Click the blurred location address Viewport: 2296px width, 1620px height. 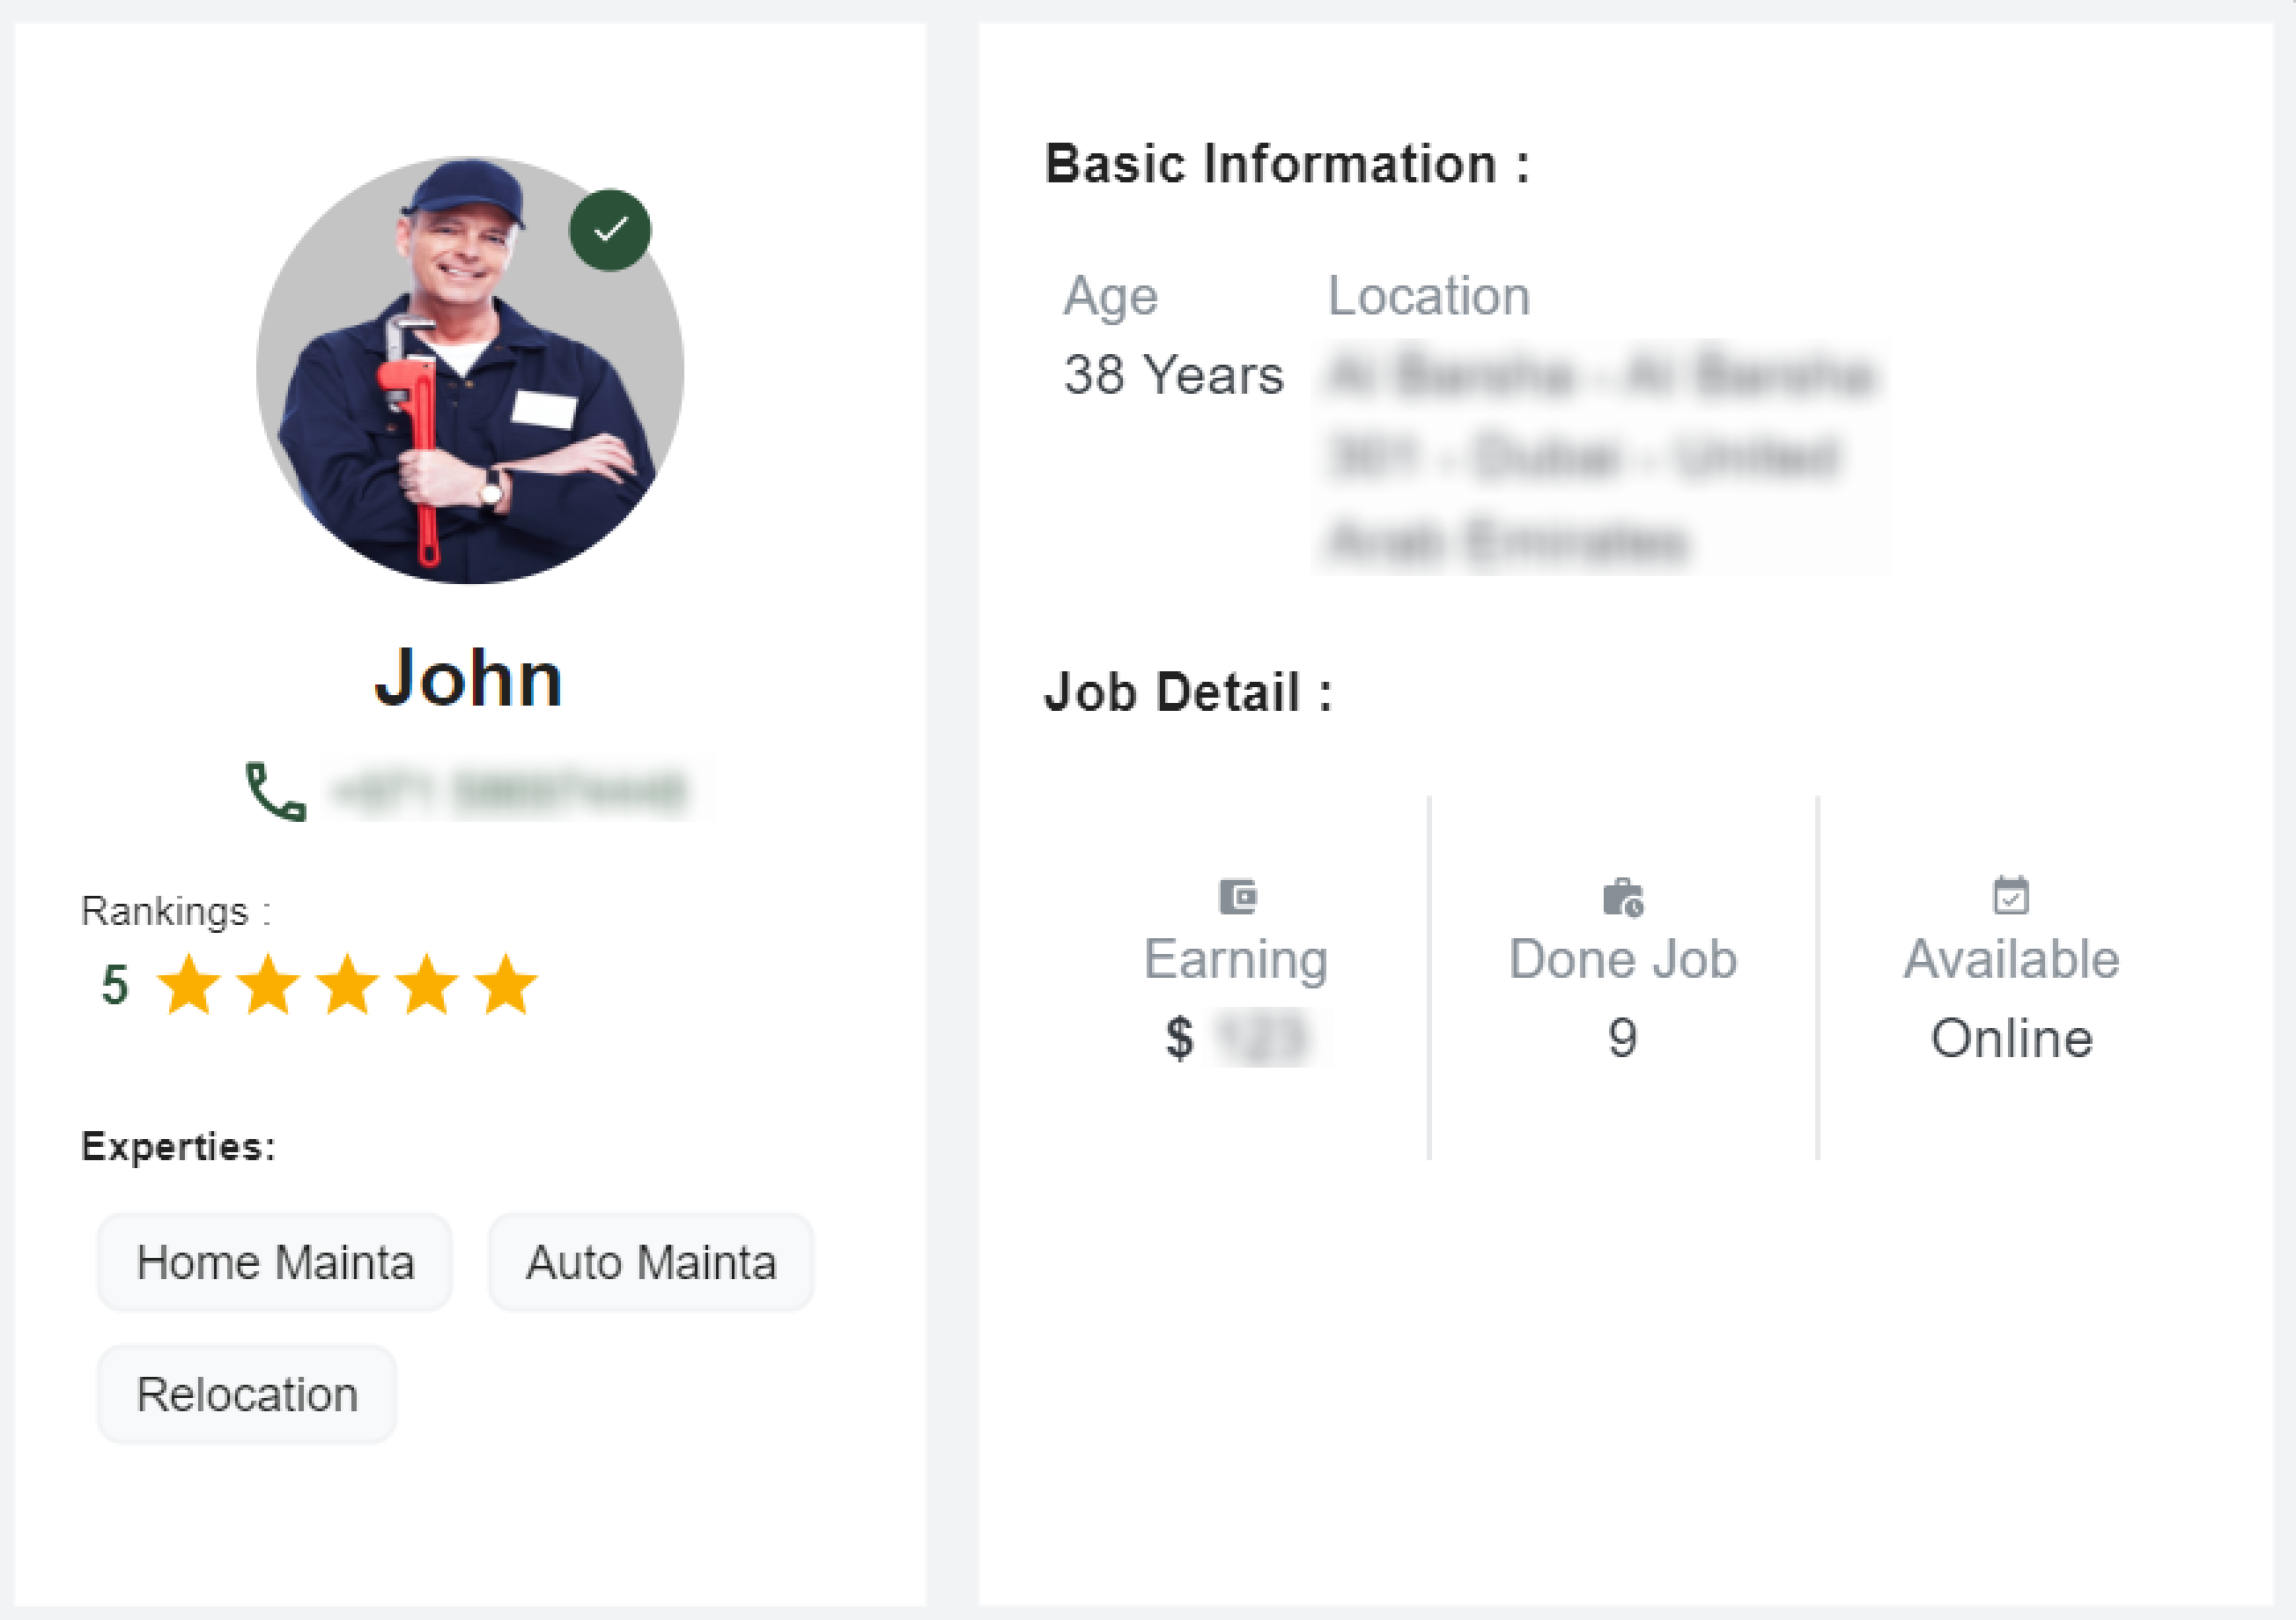pos(1600,457)
